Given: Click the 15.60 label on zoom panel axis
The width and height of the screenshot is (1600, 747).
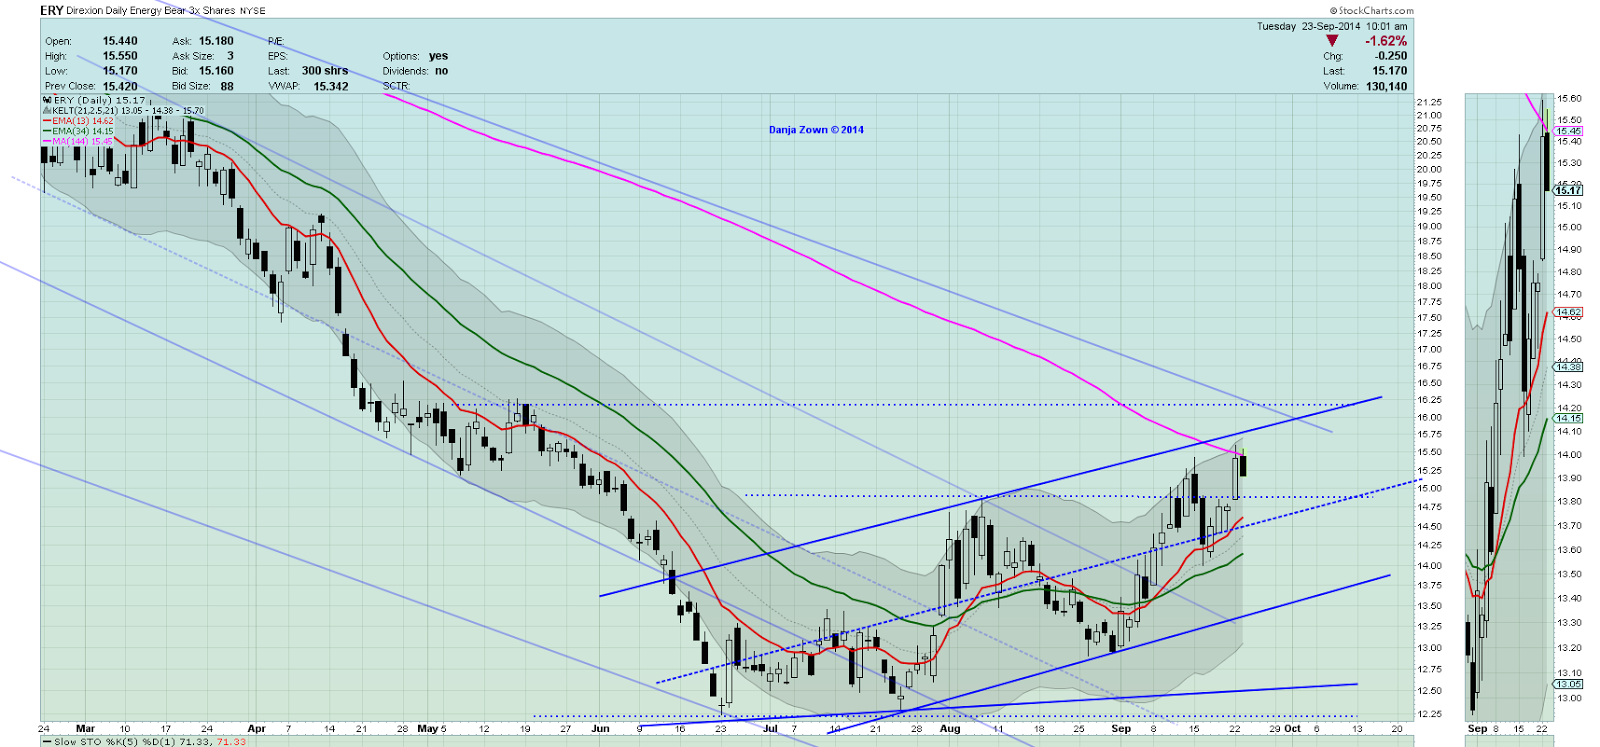Looking at the screenshot, I should (x=1569, y=99).
